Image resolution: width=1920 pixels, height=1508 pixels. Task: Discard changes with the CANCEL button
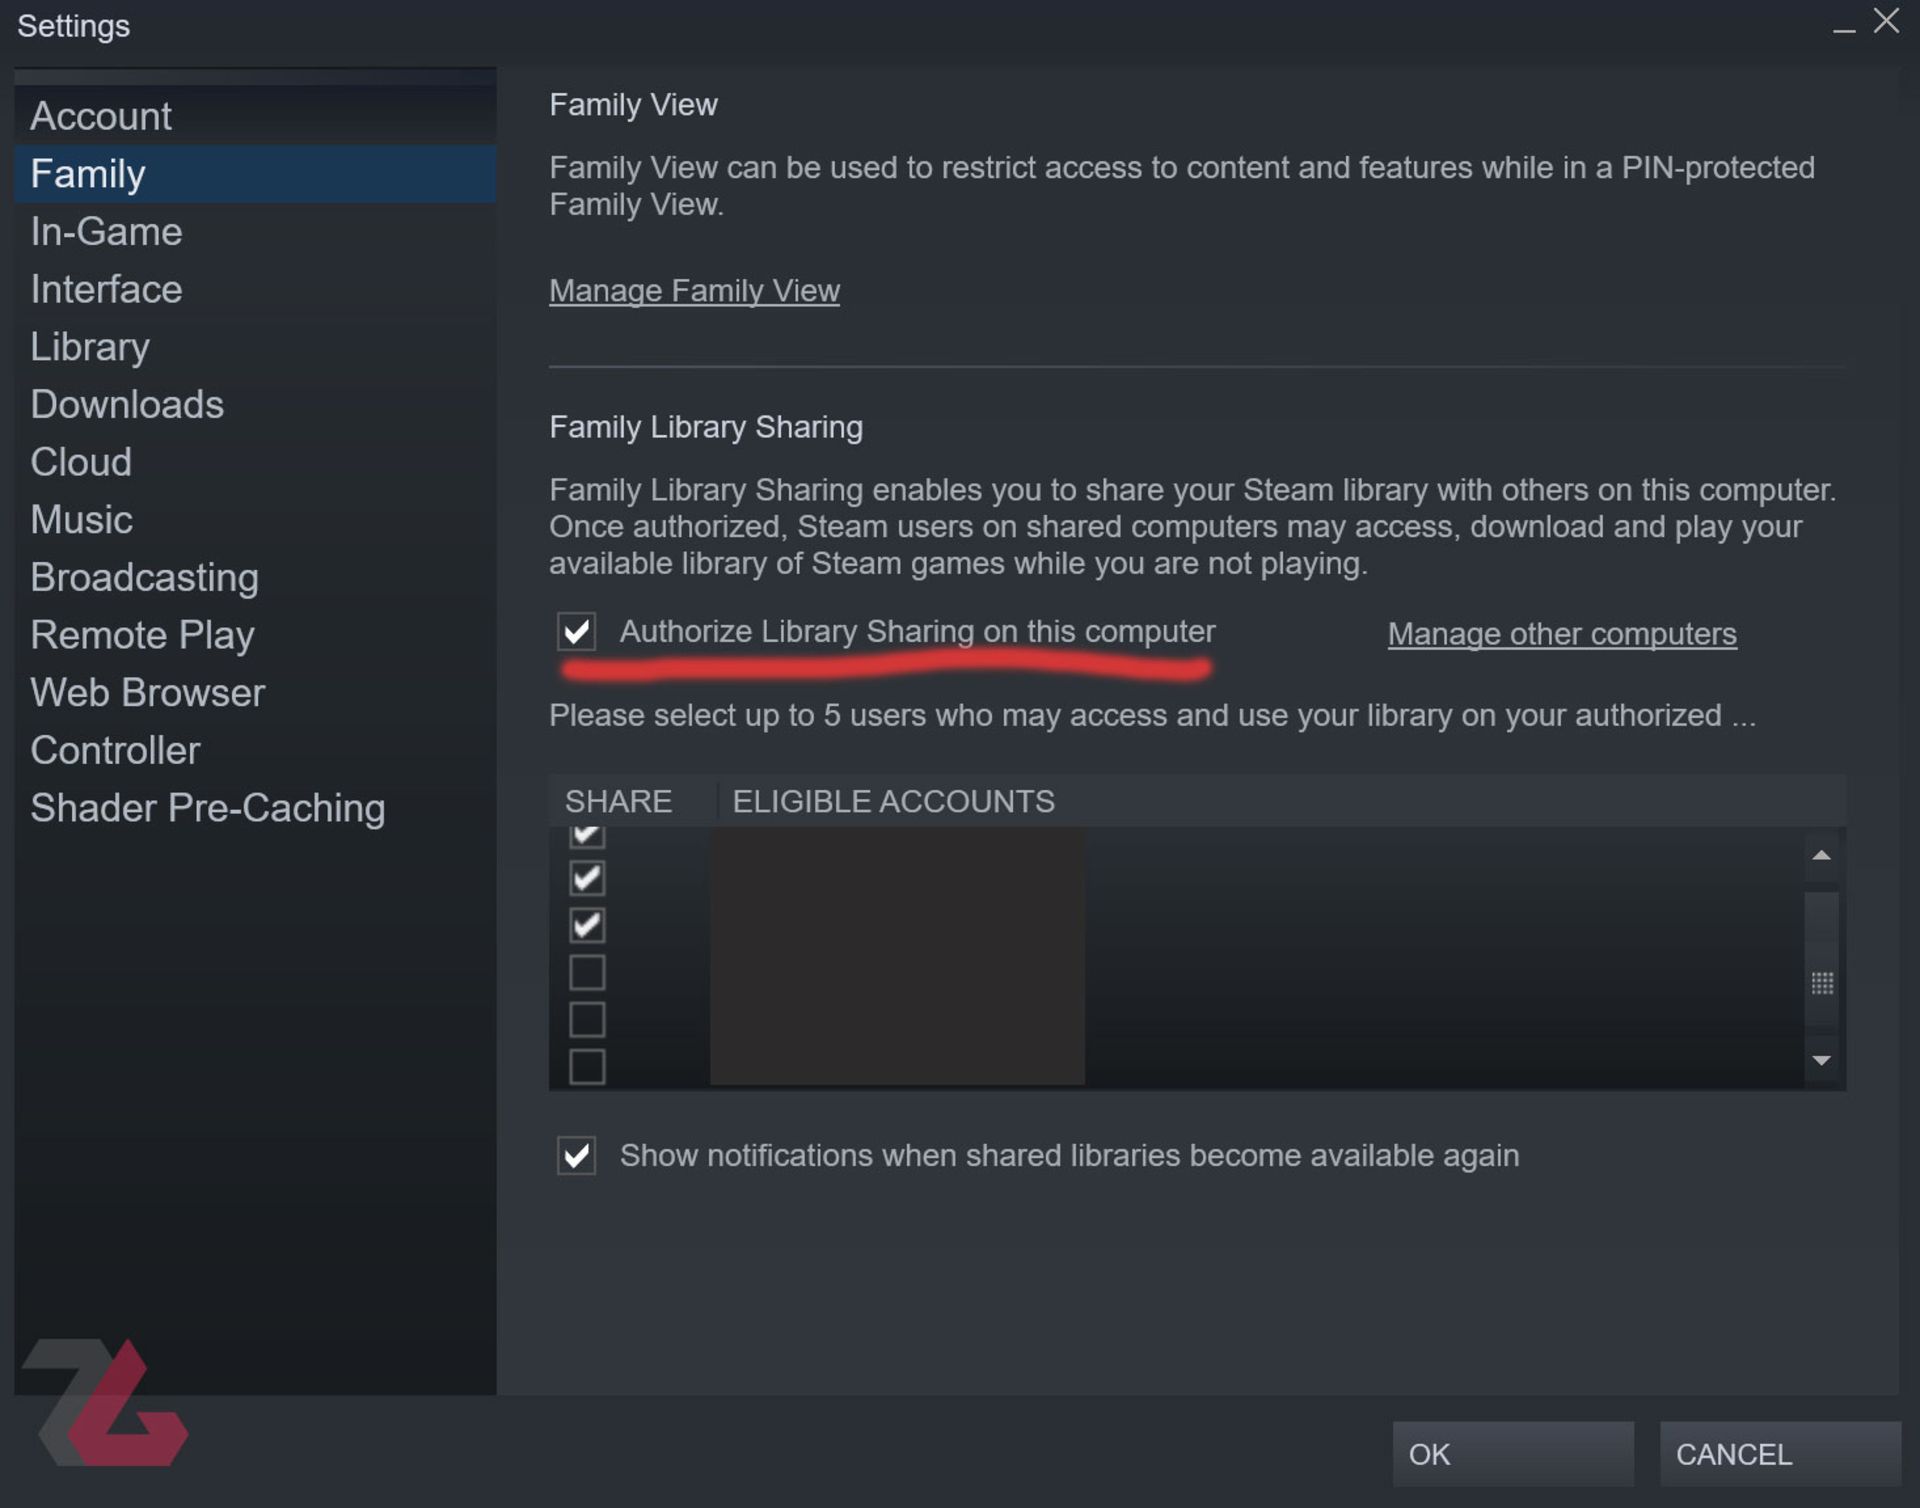tap(1780, 1455)
